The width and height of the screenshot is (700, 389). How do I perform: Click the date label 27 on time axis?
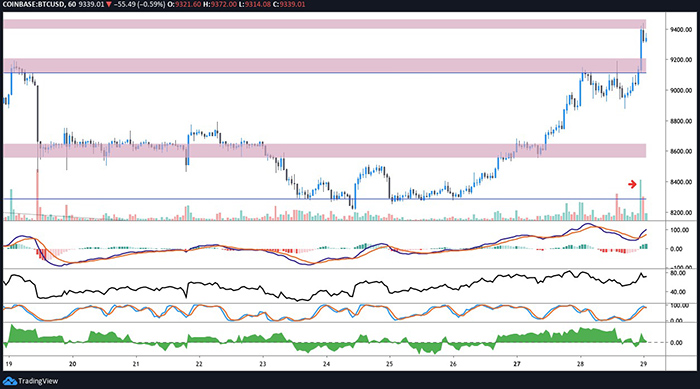tap(517, 364)
